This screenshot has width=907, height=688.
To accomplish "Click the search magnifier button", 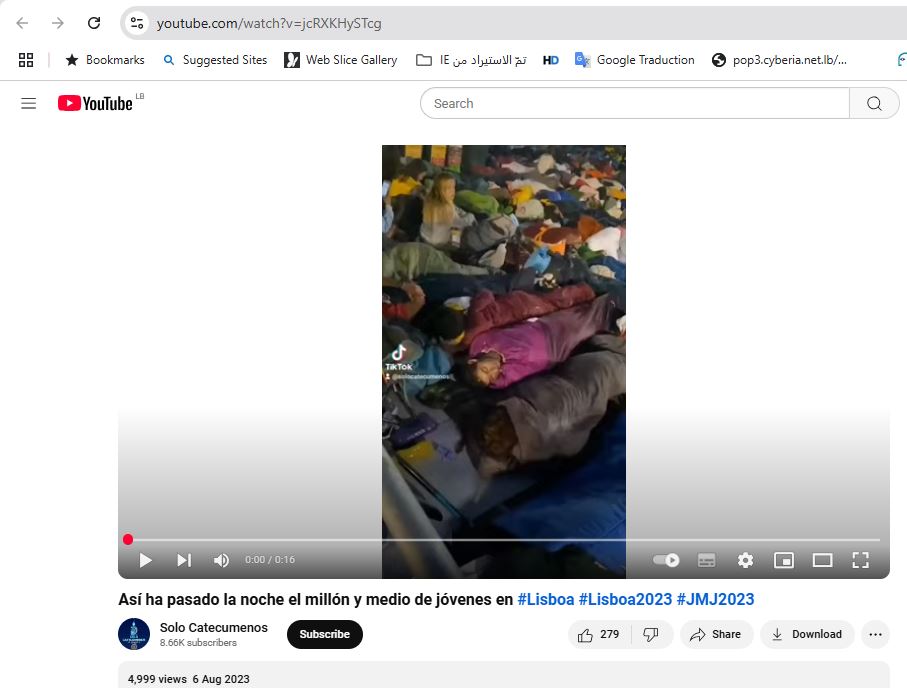I will (x=874, y=103).
